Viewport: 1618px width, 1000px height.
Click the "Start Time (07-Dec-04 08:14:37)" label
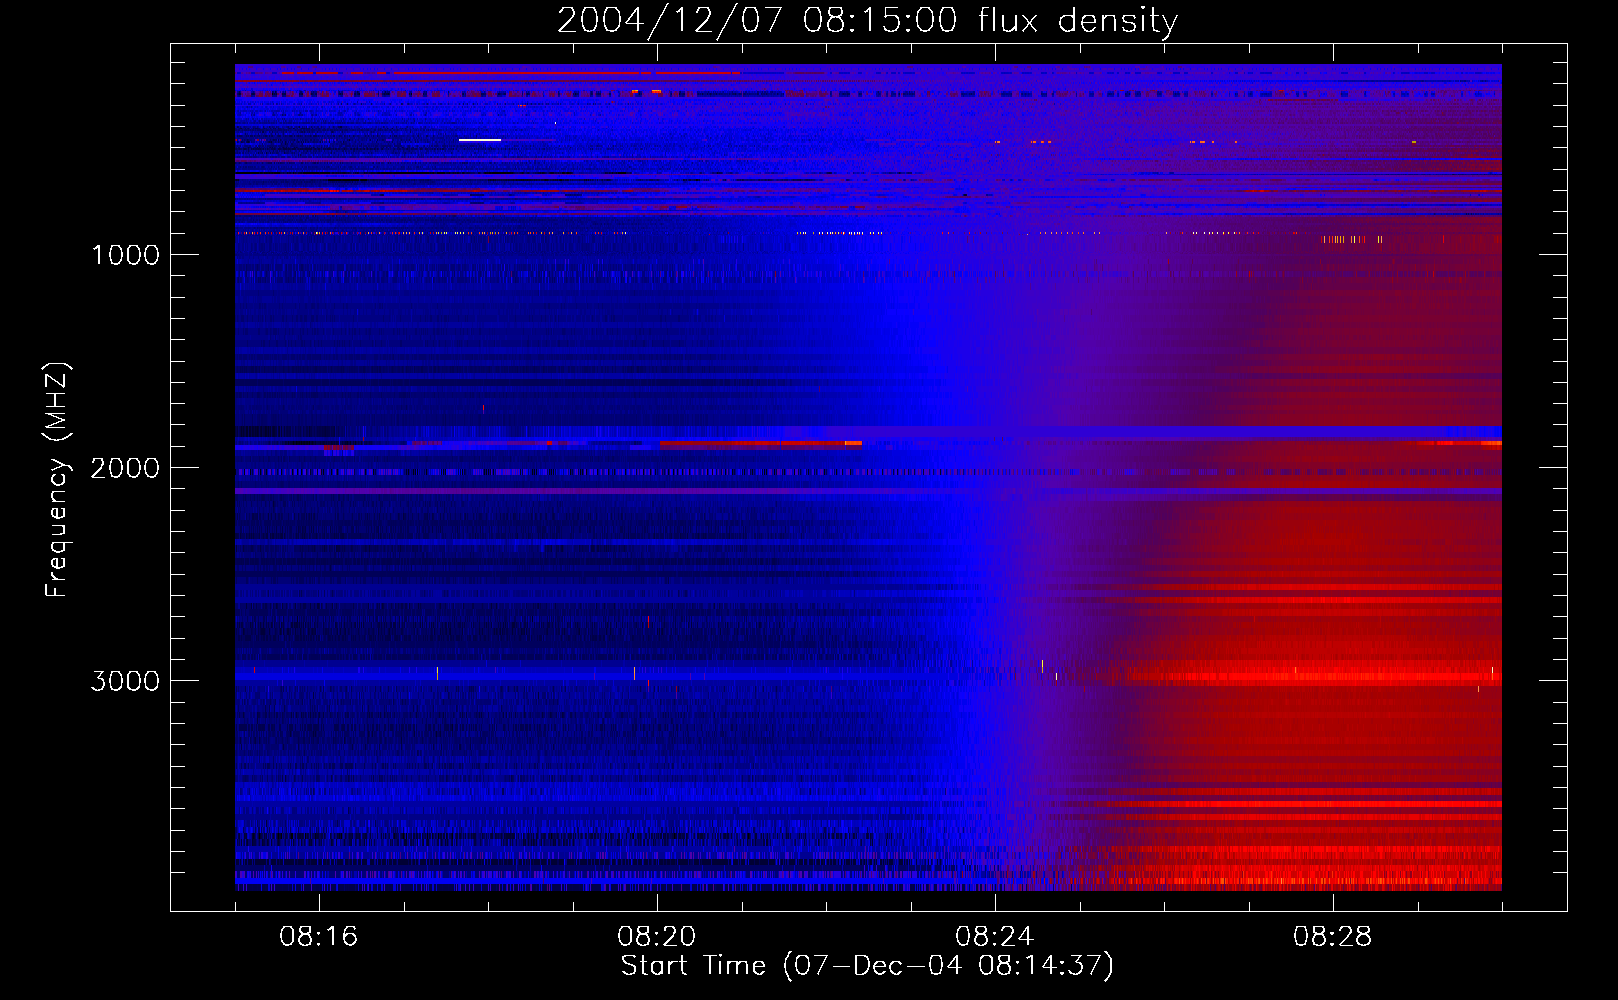867,966
